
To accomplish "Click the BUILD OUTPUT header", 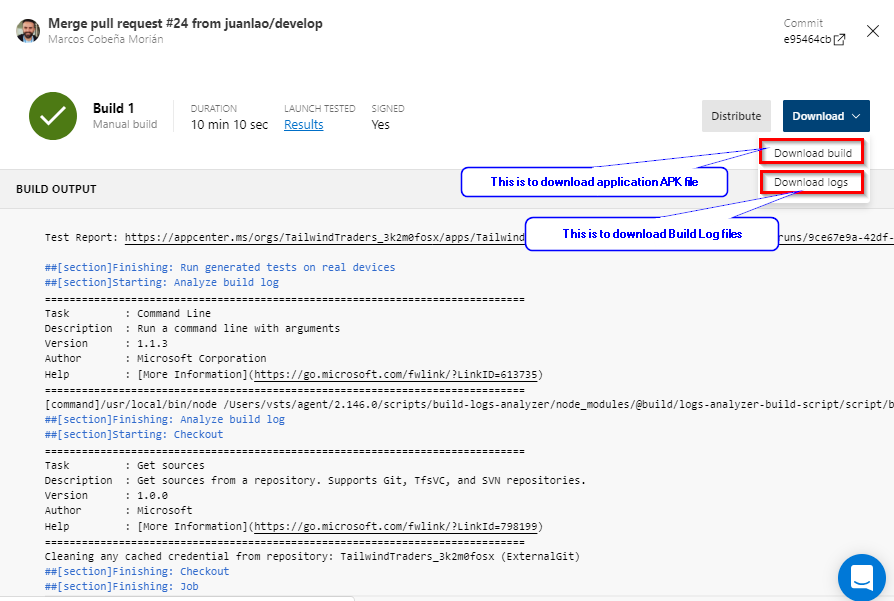I will point(56,189).
